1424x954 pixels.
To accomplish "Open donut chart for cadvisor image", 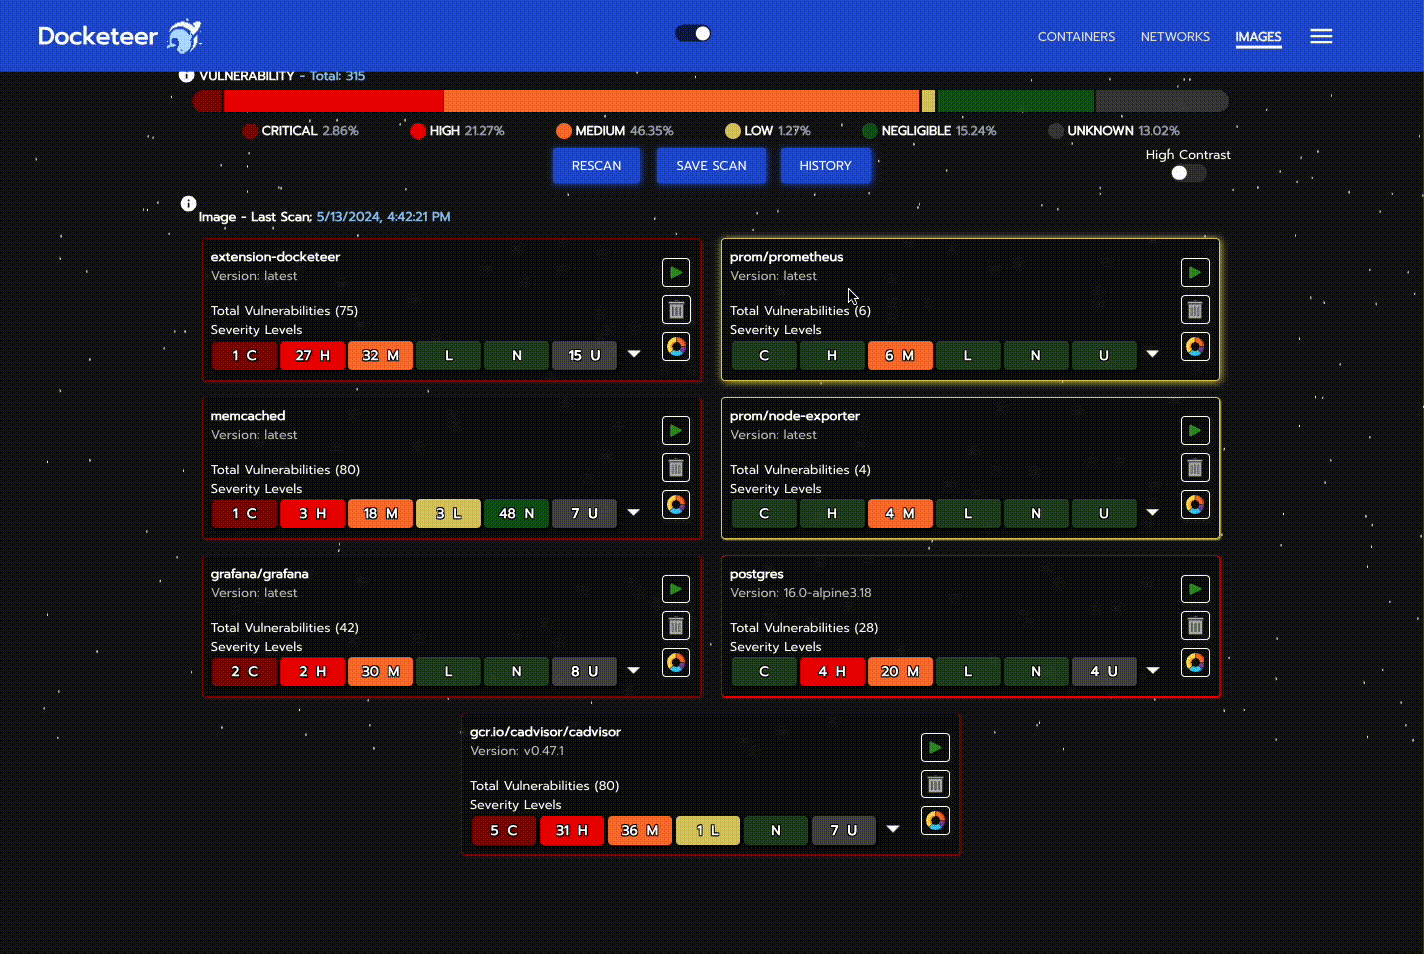I will click(x=935, y=821).
